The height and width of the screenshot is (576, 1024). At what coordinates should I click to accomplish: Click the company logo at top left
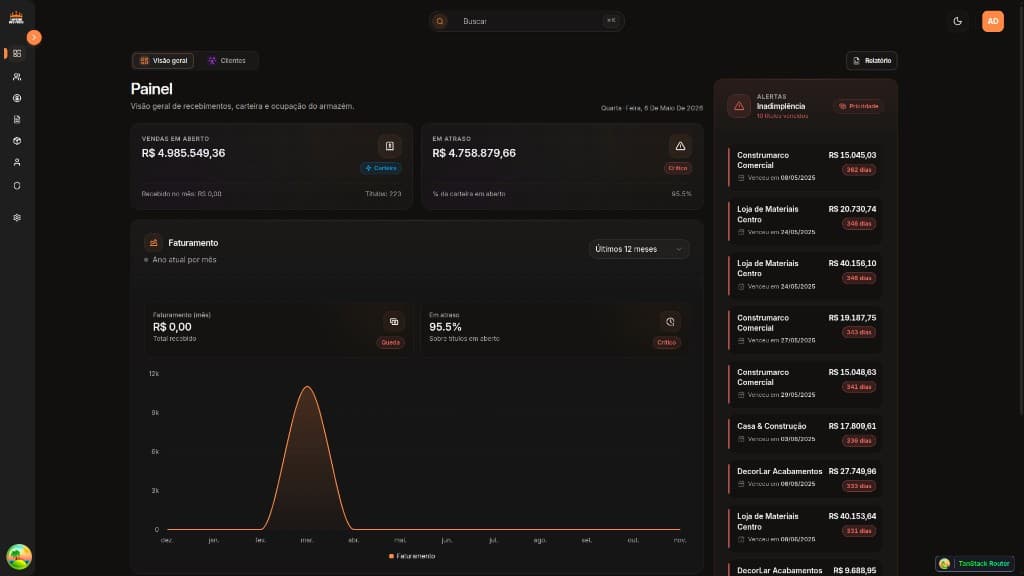[x=16, y=18]
